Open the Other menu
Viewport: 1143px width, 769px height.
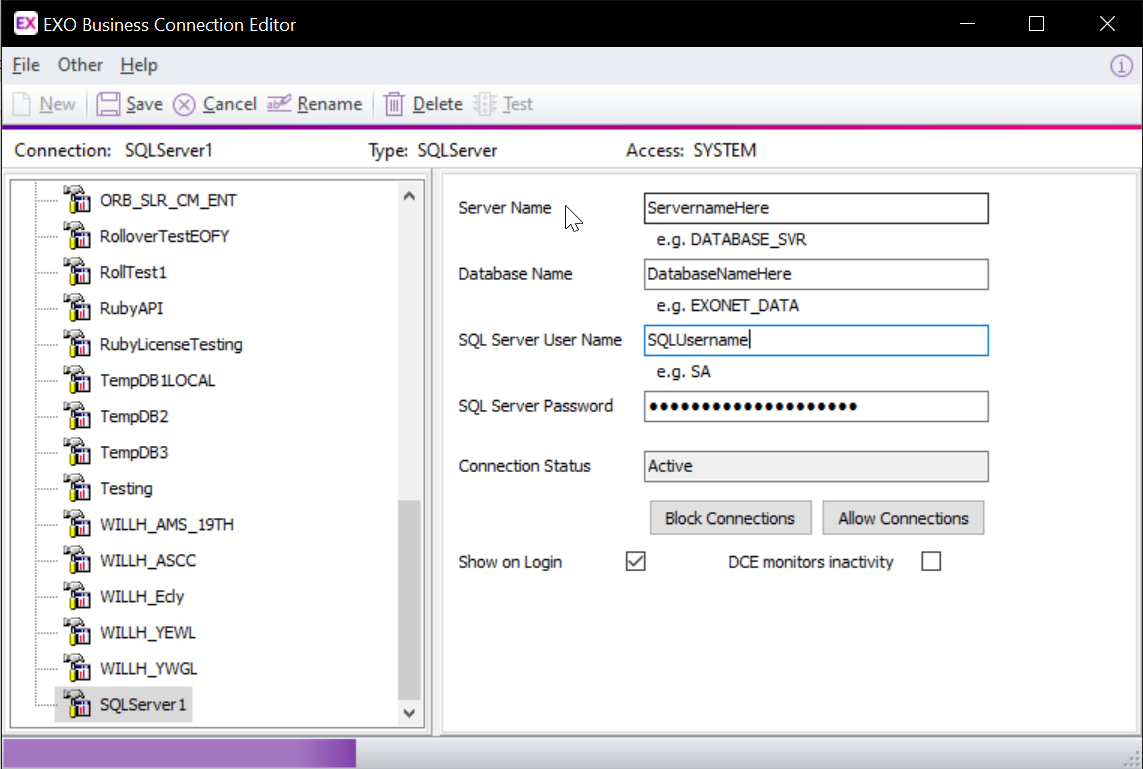pos(80,65)
